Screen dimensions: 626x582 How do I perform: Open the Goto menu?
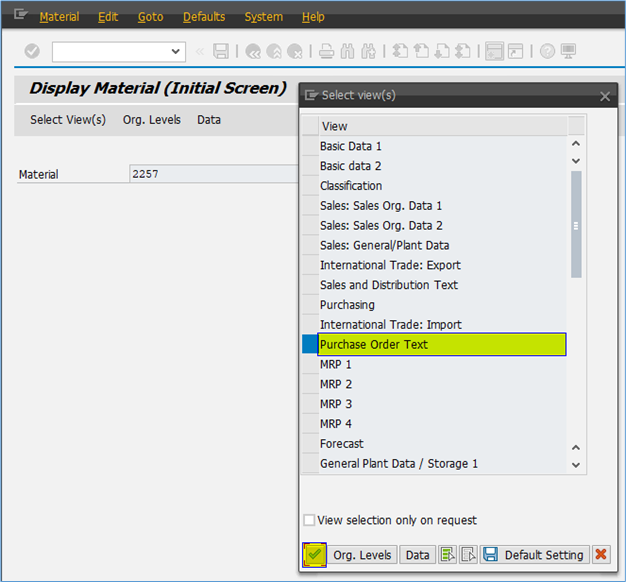[x=151, y=17]
